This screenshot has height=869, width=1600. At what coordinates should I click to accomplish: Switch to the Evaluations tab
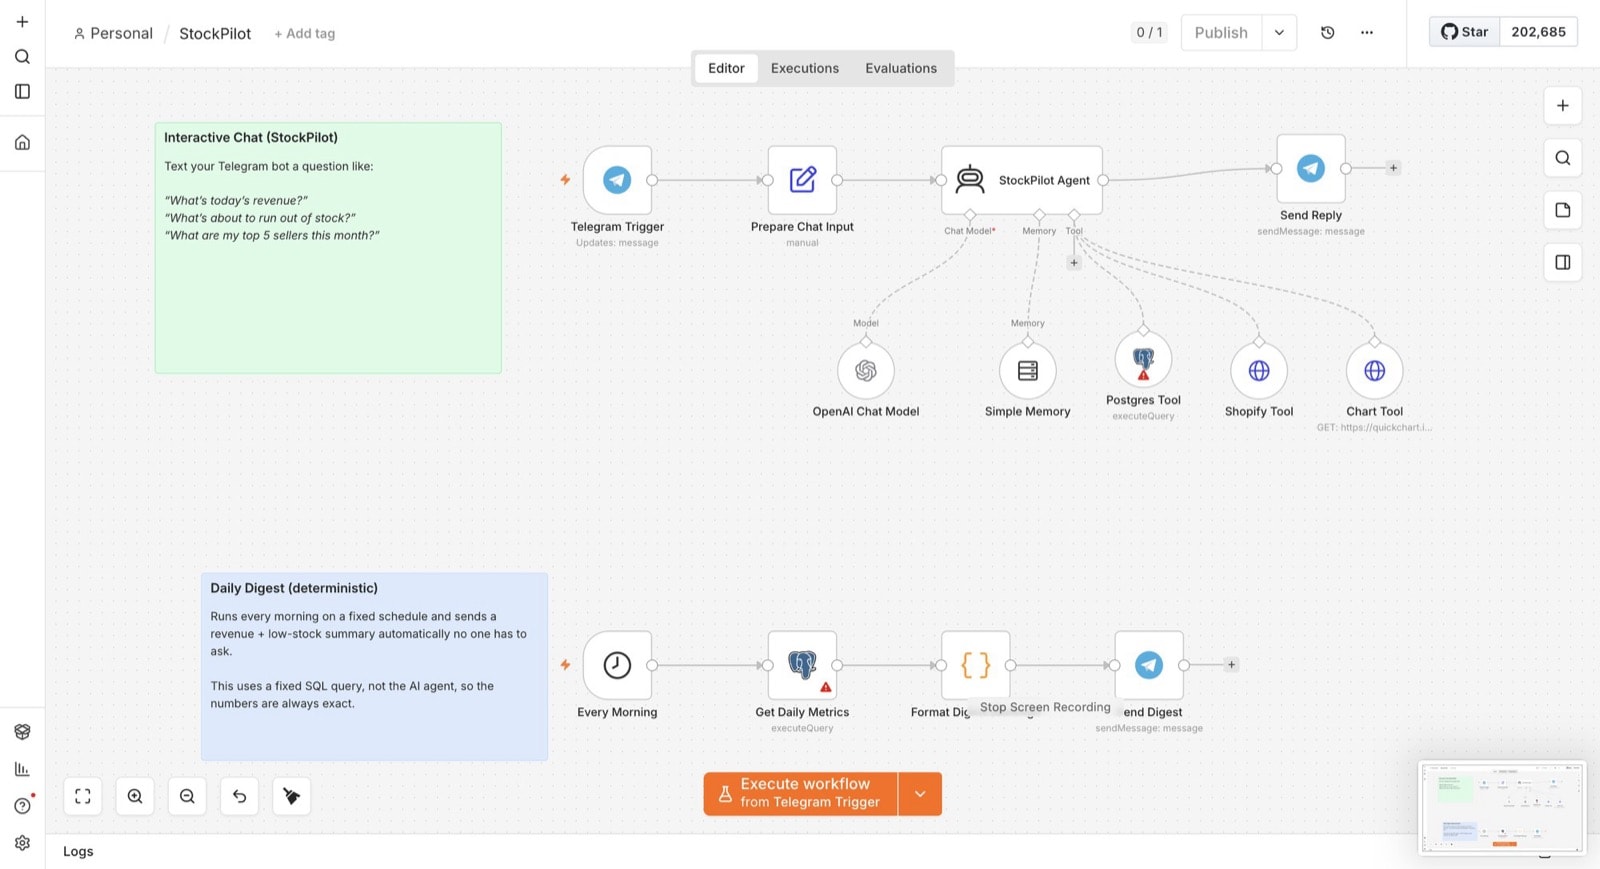901,68
